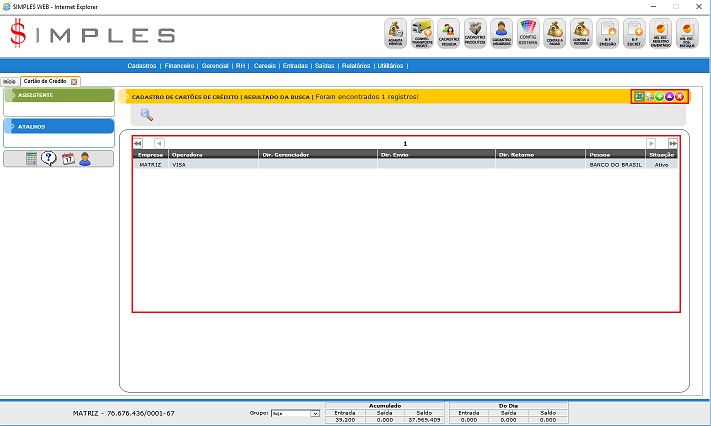Screen dimensions: 711x426
Task: Open Cadastro Pessoa toolbar icon
Action: (449, 33)
